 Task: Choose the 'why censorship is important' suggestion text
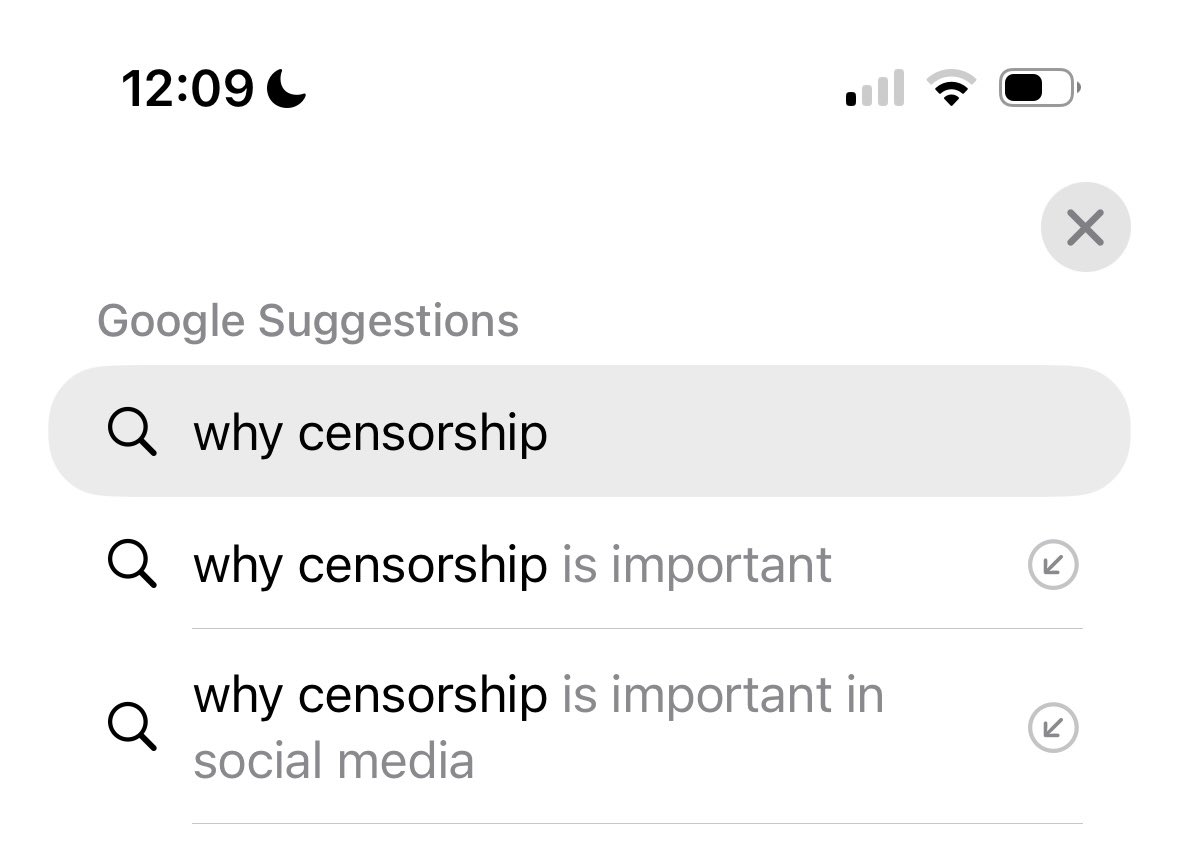click(x=512, y=565)
